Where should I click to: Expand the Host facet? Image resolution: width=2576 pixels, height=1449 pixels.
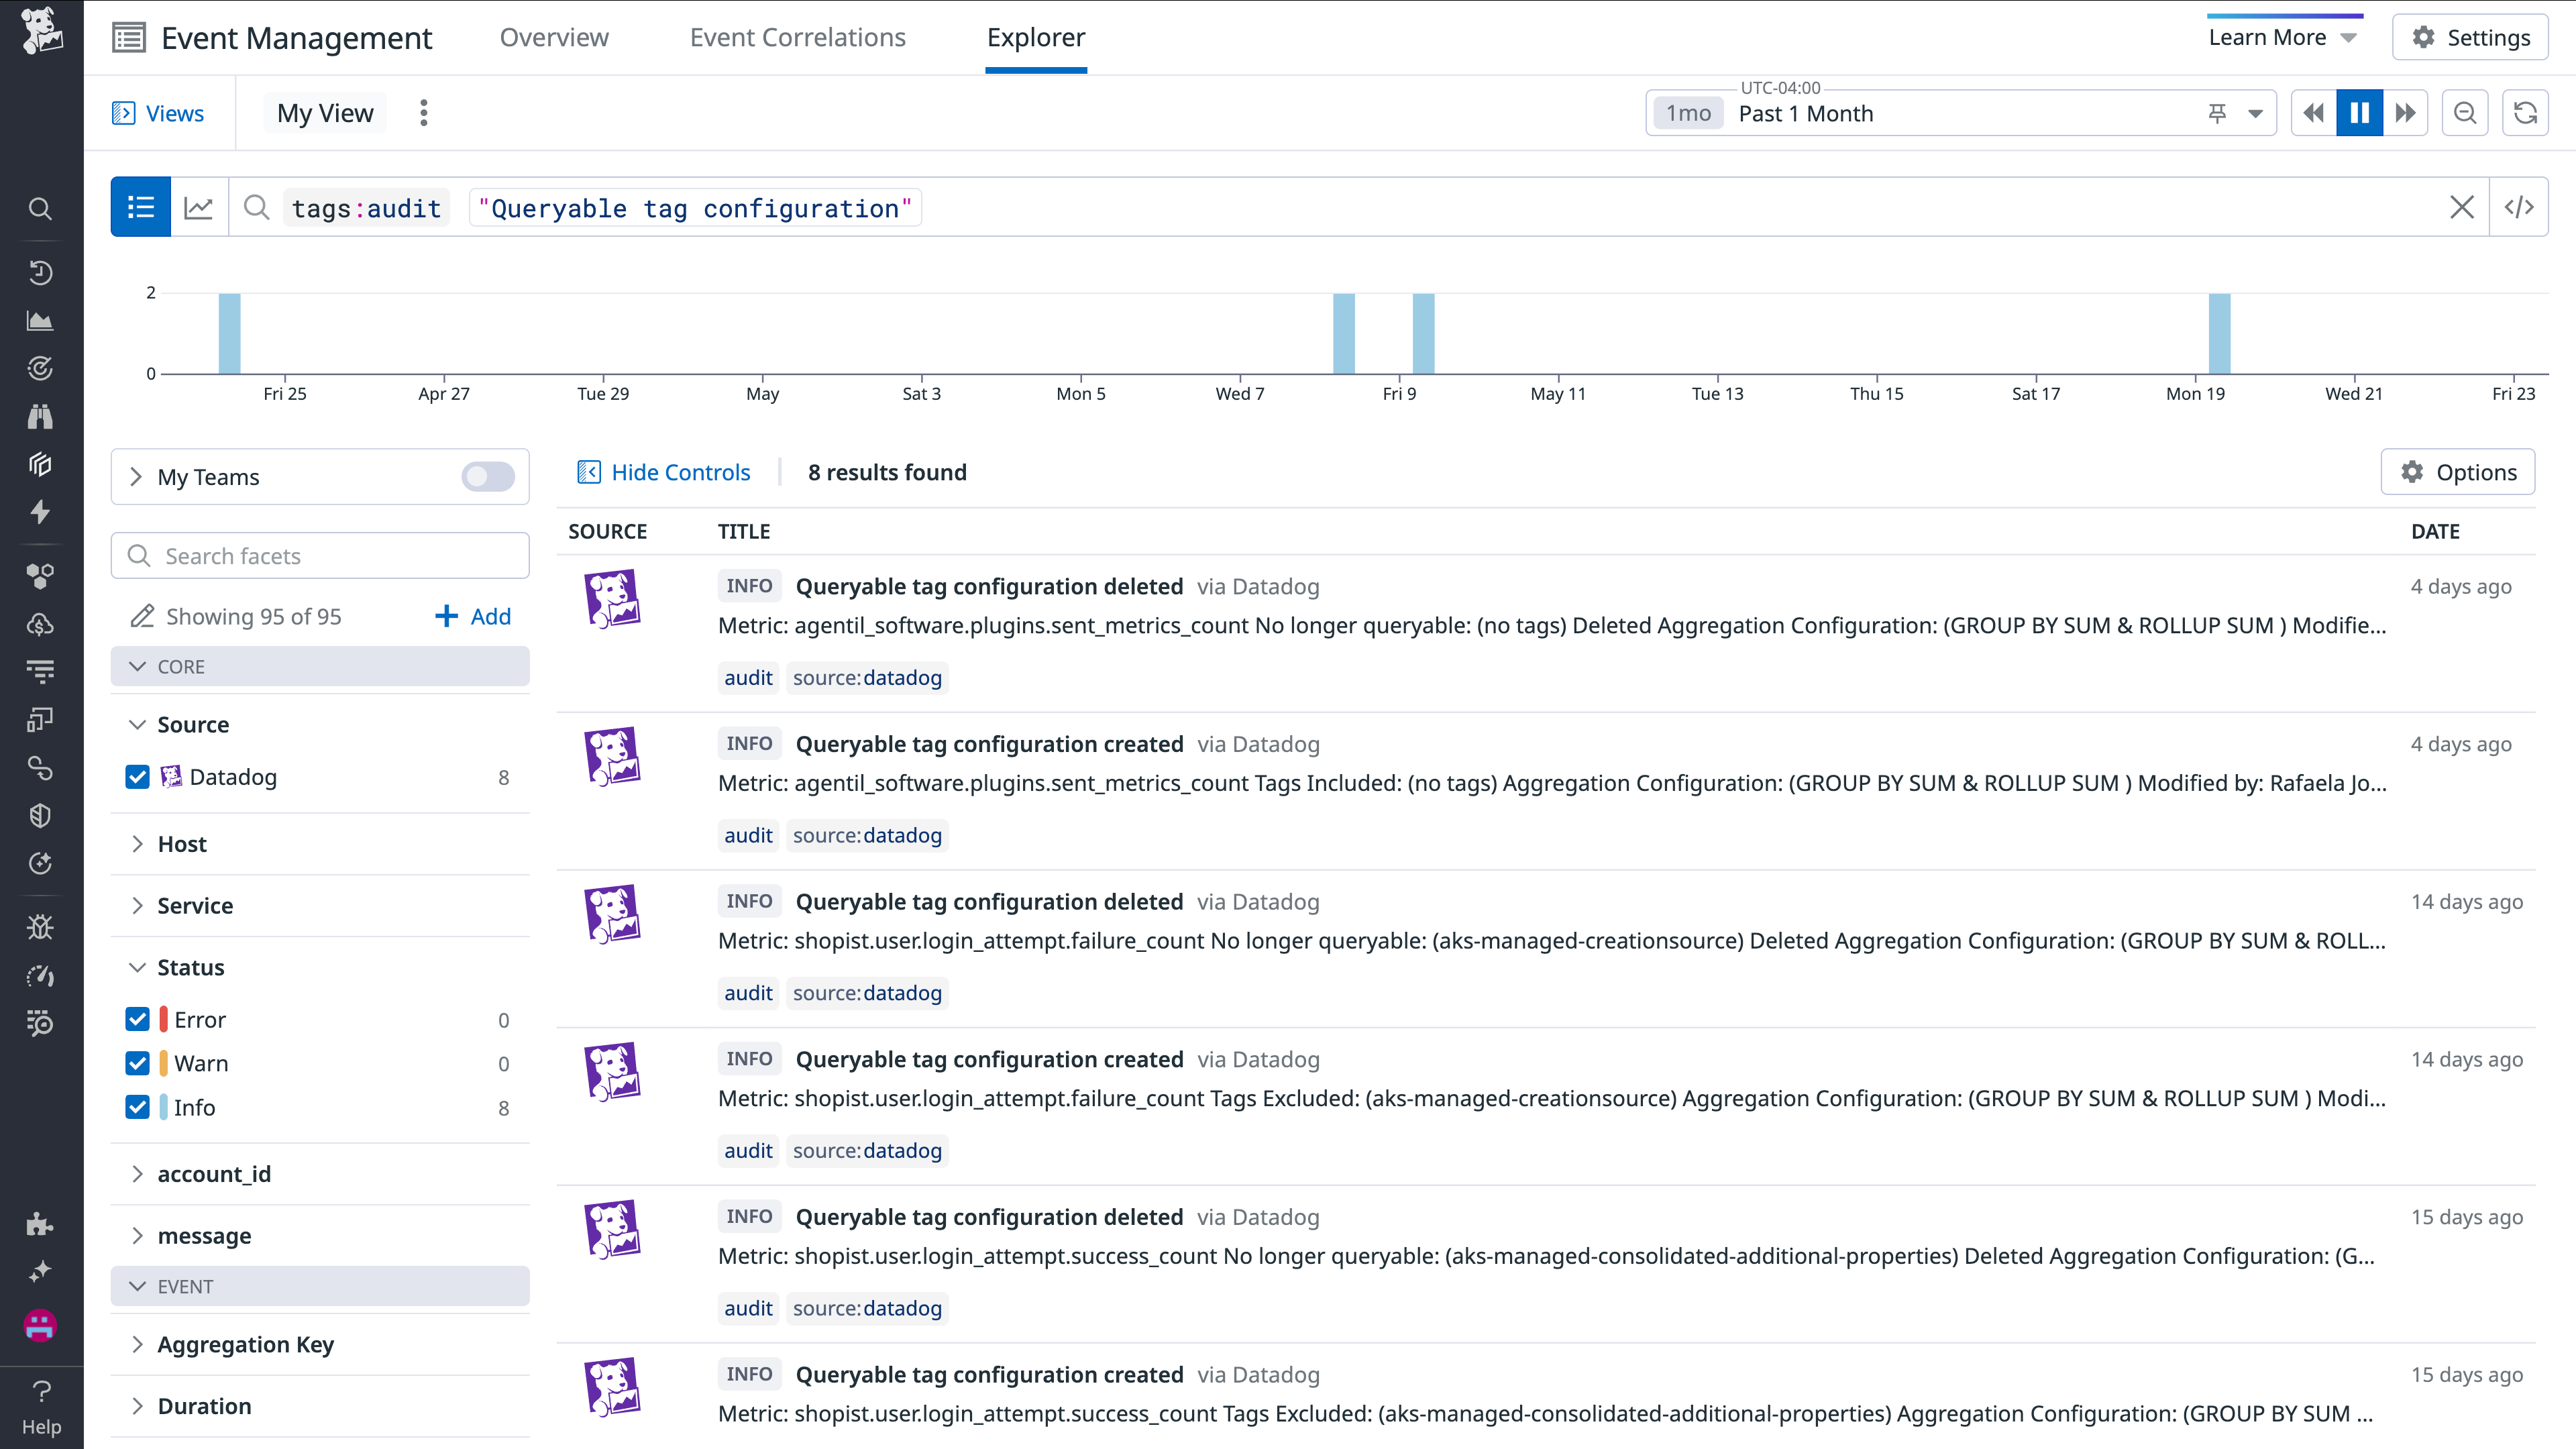tap(138, 843)
